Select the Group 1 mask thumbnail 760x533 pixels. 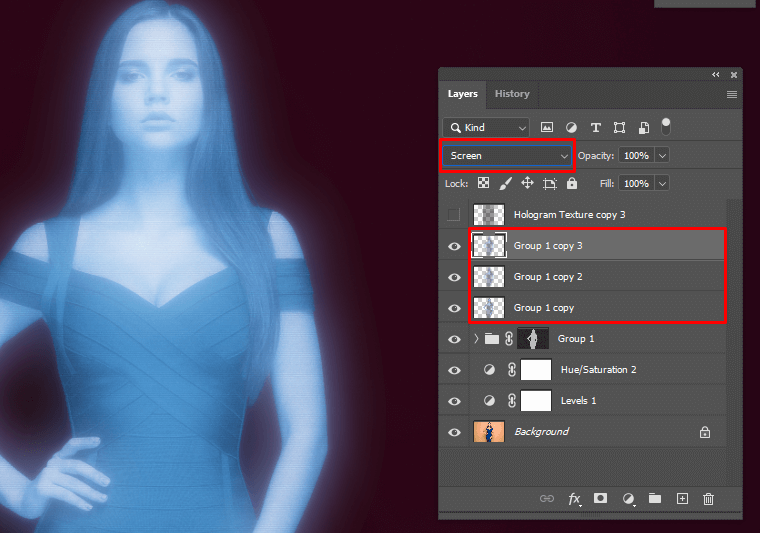533,339
